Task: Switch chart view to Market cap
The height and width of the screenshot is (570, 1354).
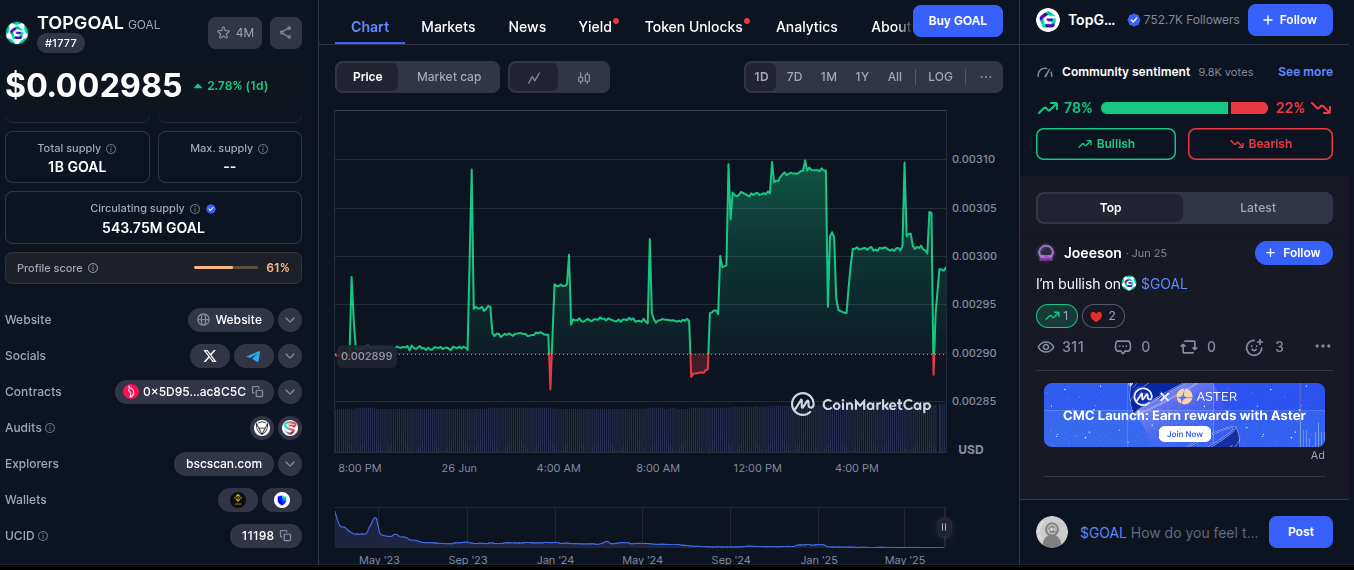Action: coord(449,77)
